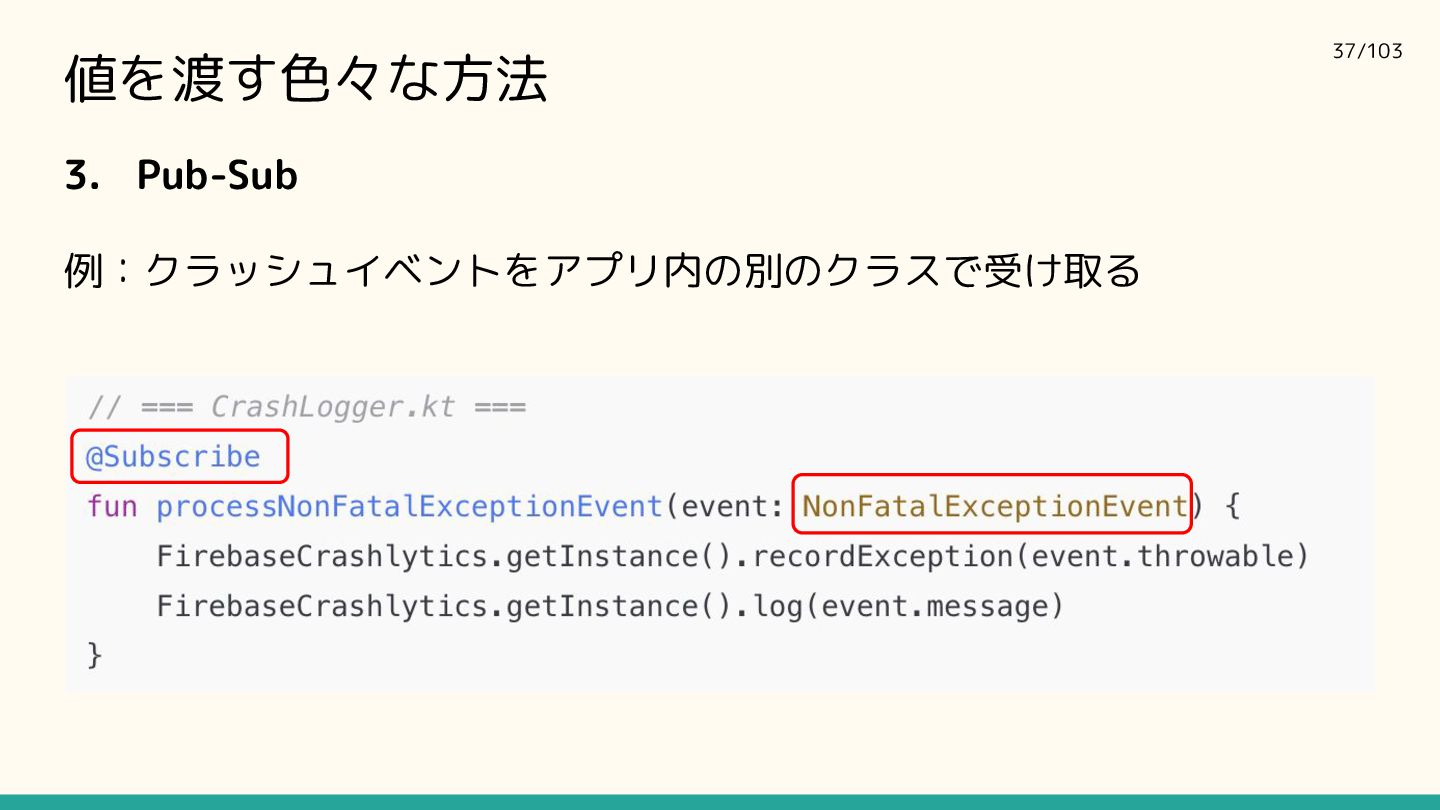Click recordException(event.throwable) call

1030,556
